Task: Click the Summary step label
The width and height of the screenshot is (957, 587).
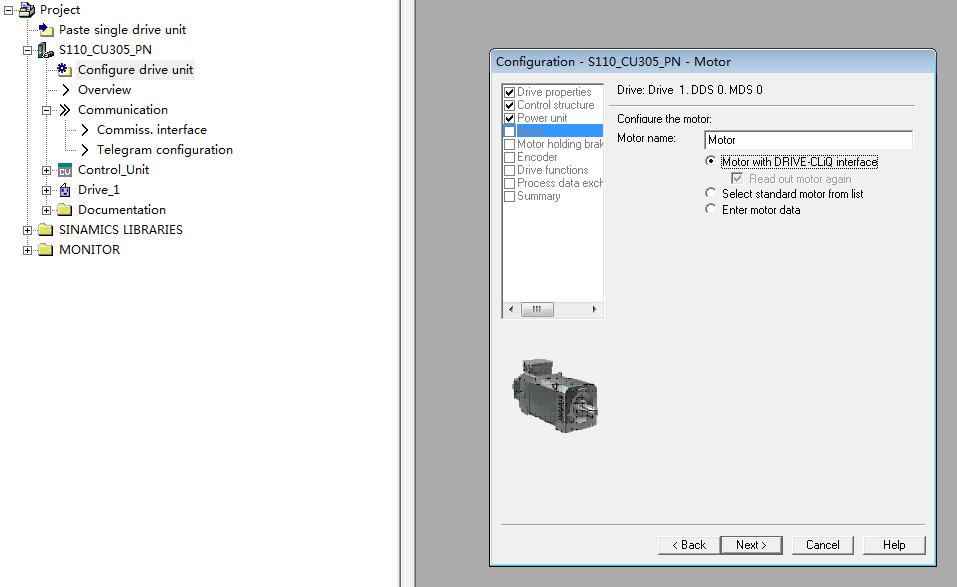Action: (538, 196)
